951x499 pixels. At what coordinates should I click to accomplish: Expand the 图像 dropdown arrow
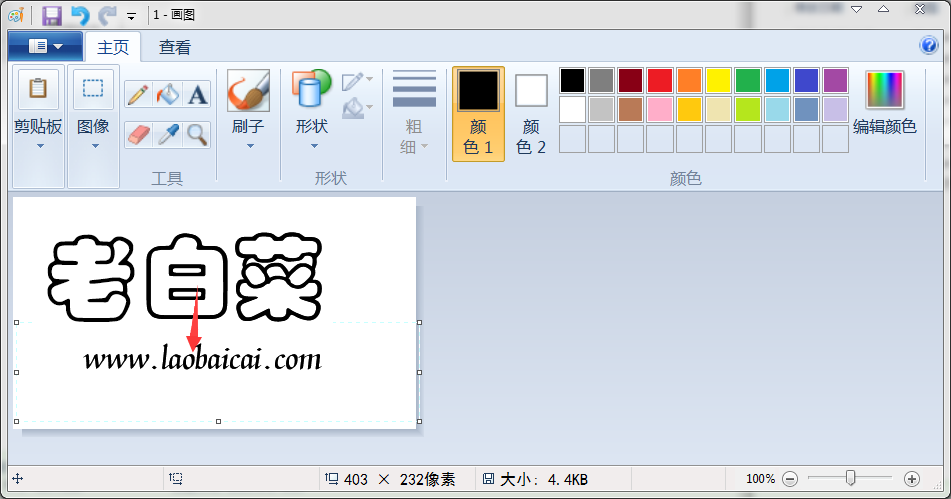pyautogui.click(x=95, y=146)
